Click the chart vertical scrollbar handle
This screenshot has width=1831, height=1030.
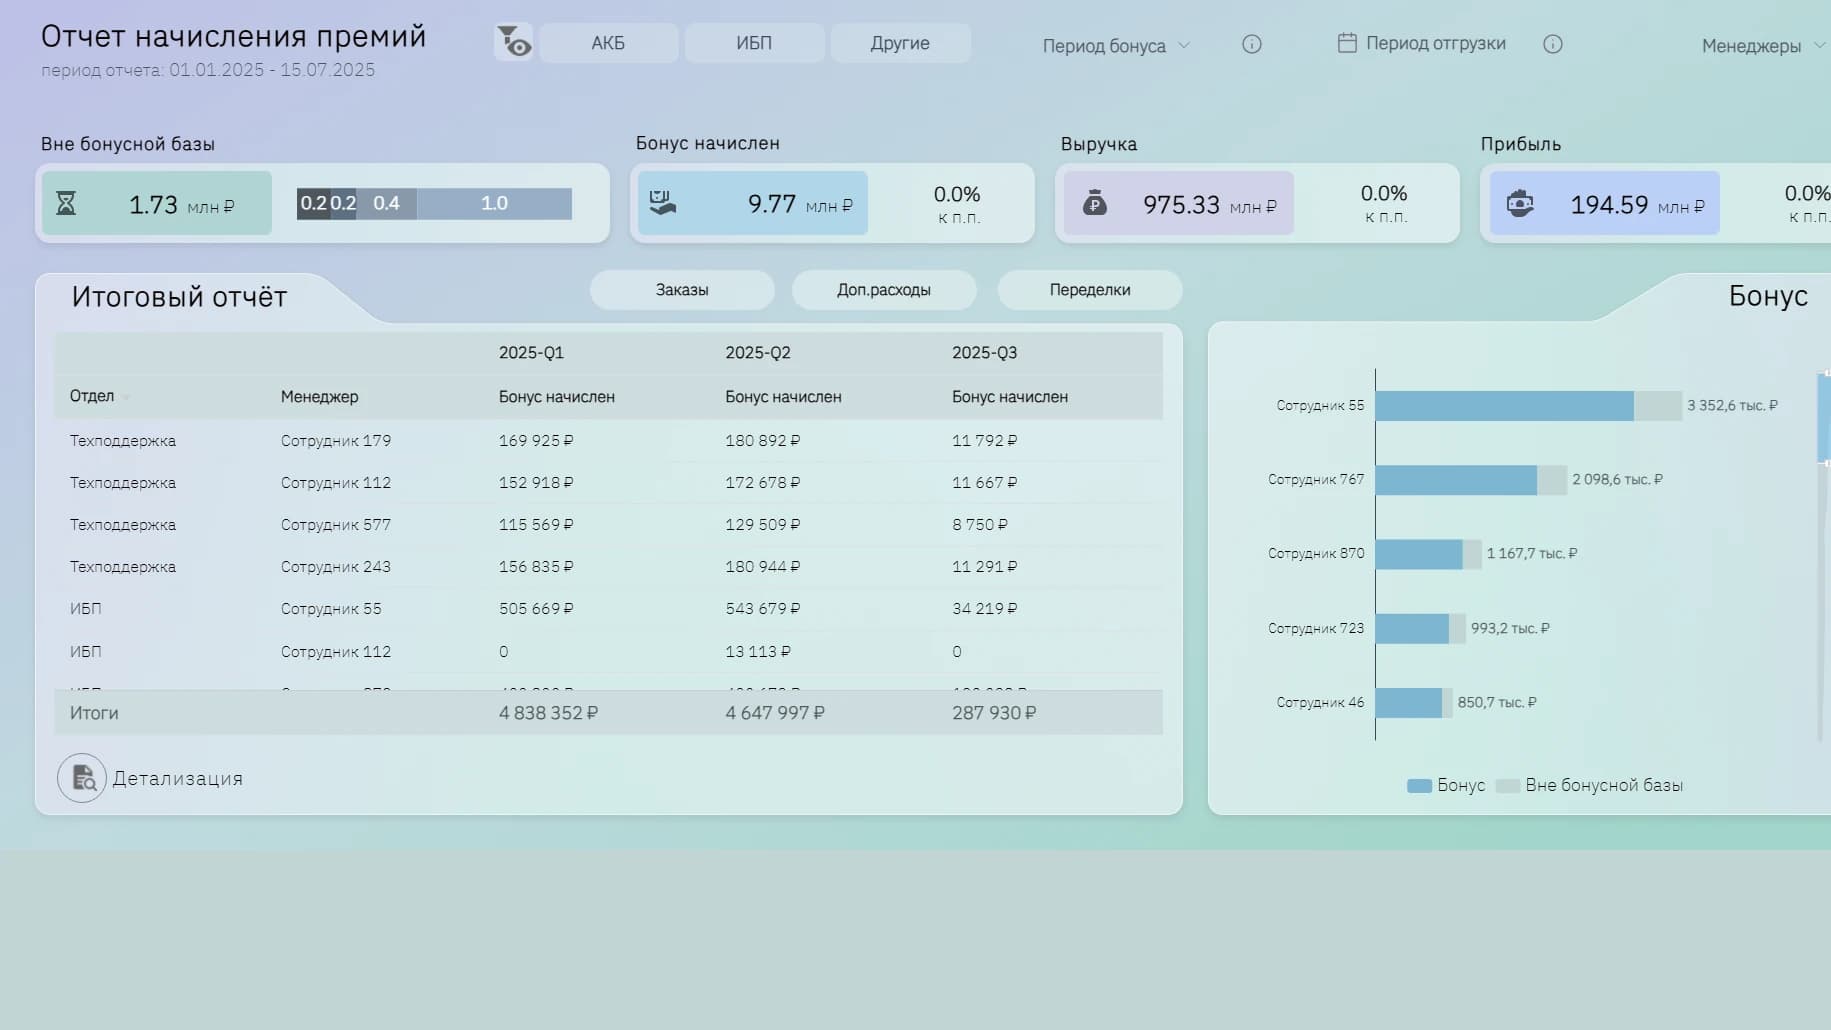(x=1823, y=418)
